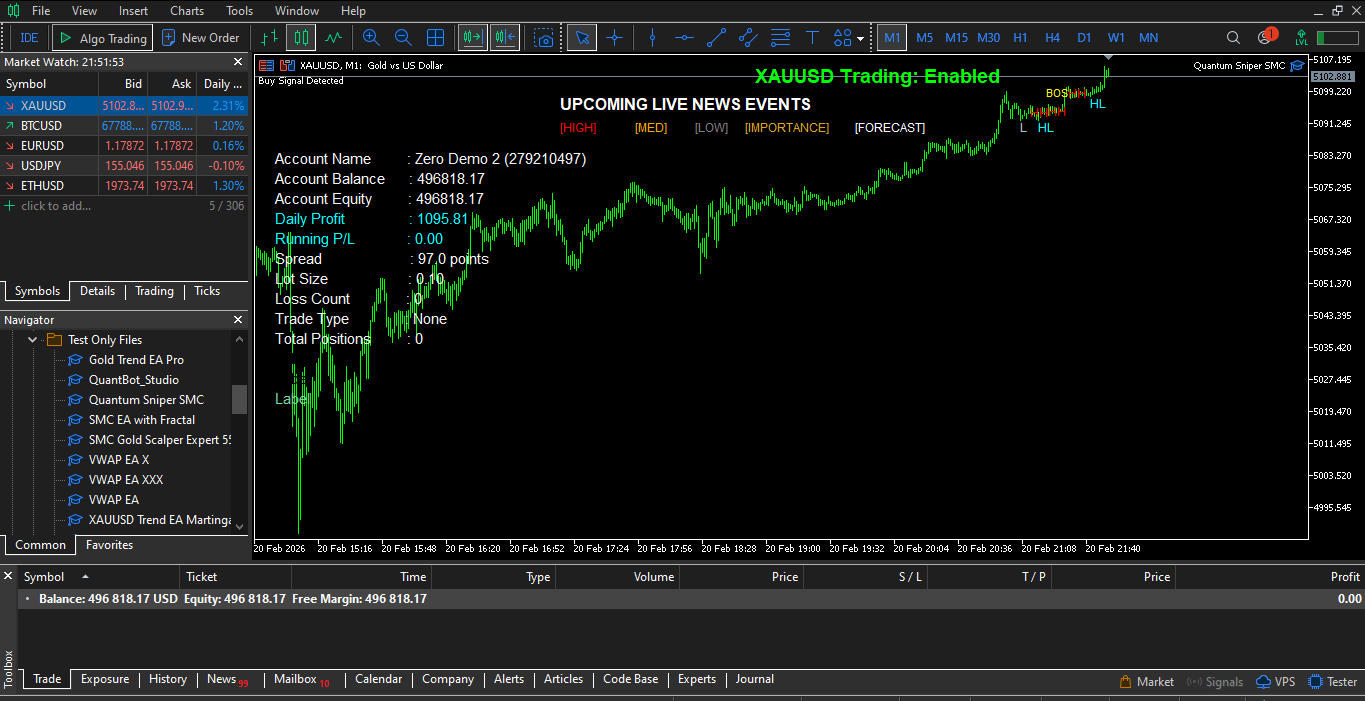Draw a horizontal line object
The width and height of the screenshot is (1365, 701).
pos(684,38)
